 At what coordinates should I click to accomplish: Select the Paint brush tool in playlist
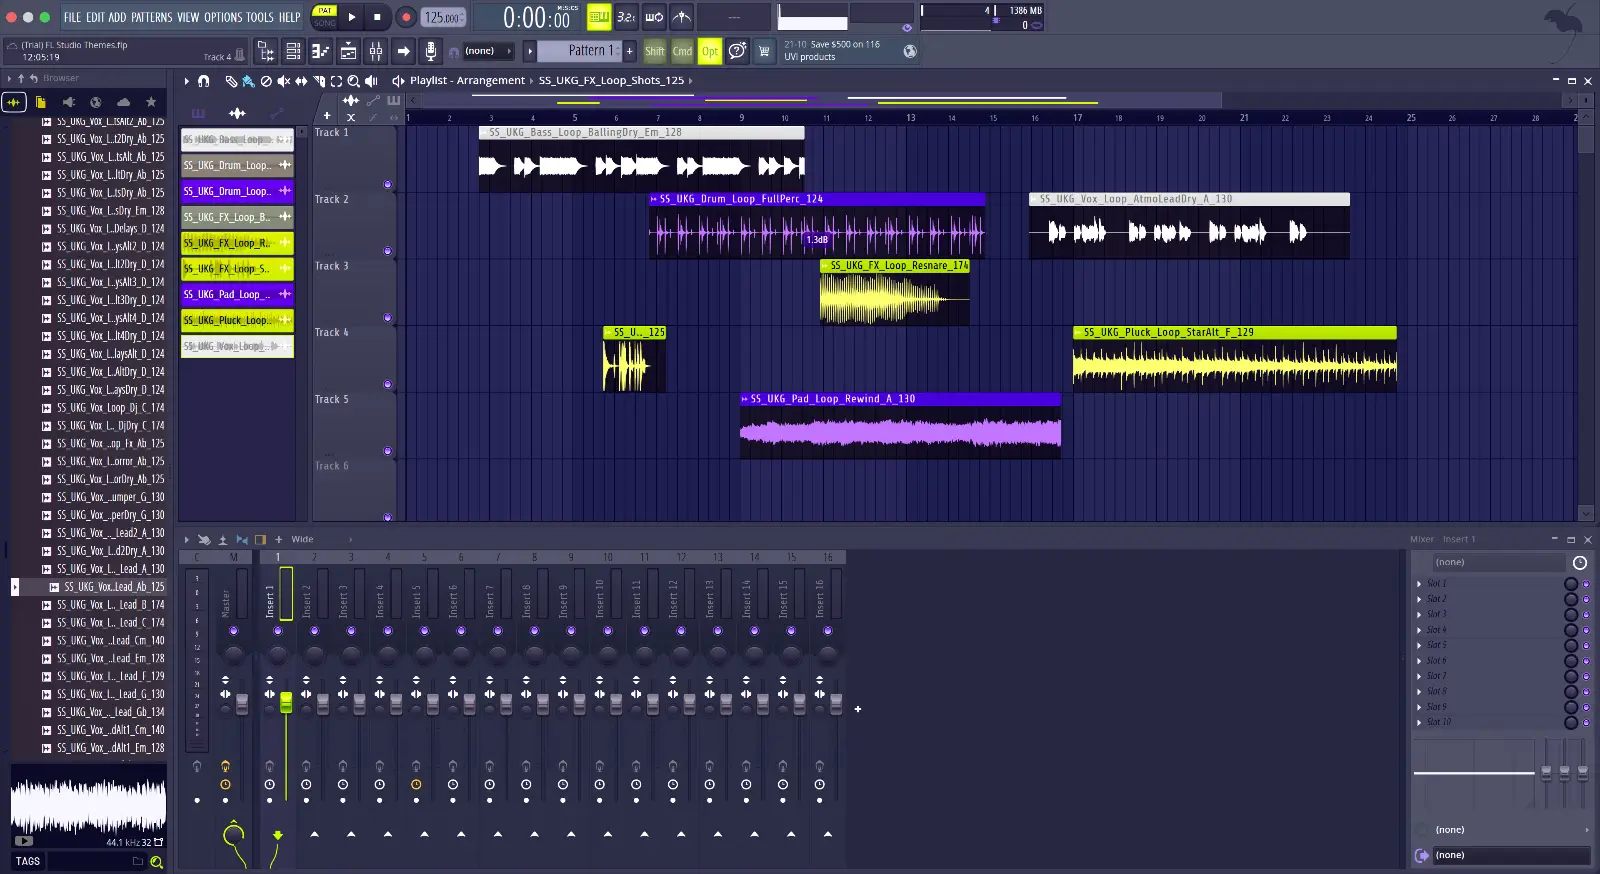pyautogui.click(x=248, y=81)
